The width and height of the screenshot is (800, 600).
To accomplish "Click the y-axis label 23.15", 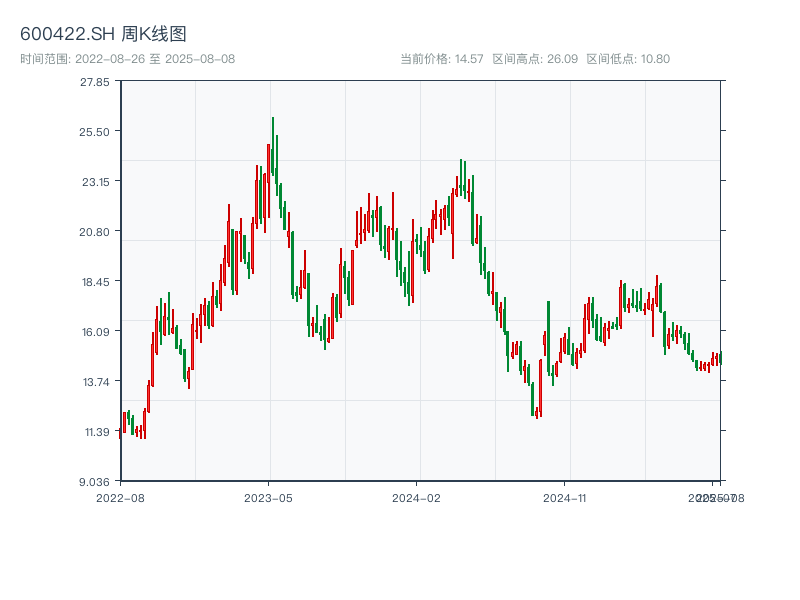I will click(96, 182).
